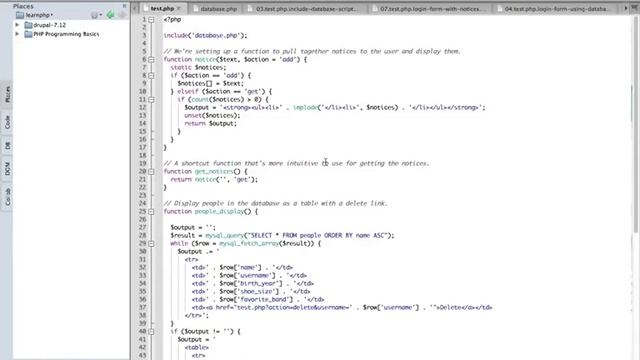This screenshot has height=360, width=640.
Task: Click the $row['name'] table cell line
Action: tap(242, 267)
